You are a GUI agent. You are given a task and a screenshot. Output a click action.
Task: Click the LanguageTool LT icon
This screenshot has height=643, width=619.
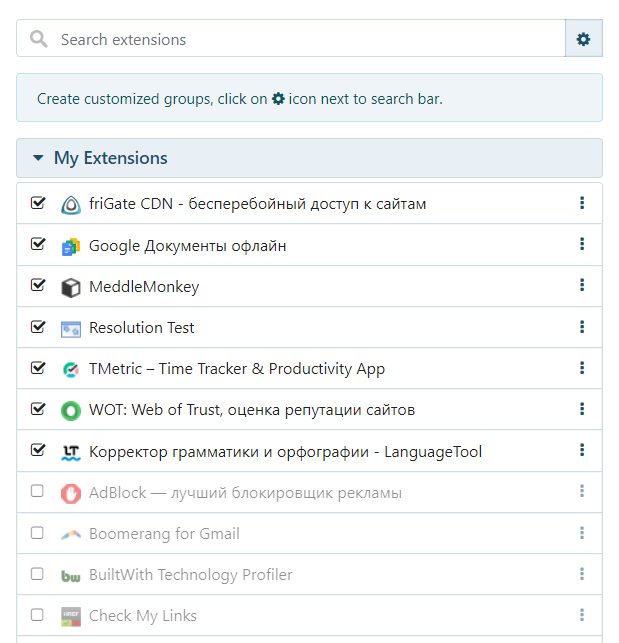[71, 452]
